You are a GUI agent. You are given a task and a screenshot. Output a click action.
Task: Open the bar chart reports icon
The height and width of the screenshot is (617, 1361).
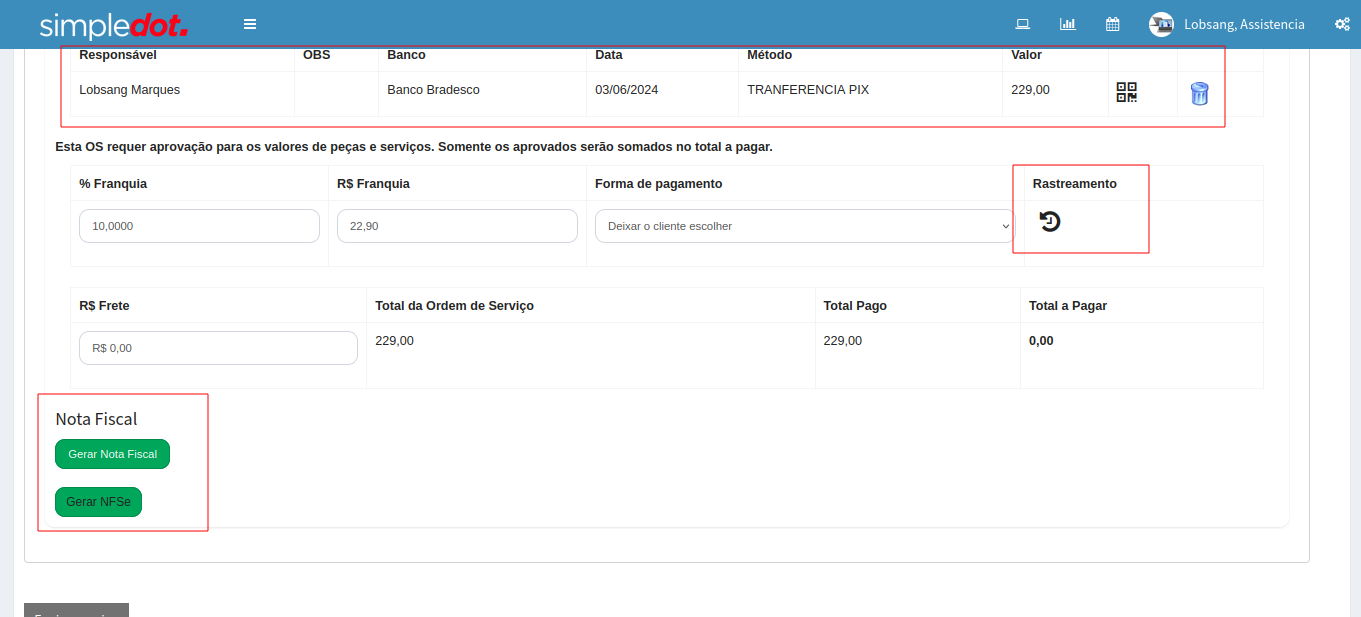coord(1067,24)
